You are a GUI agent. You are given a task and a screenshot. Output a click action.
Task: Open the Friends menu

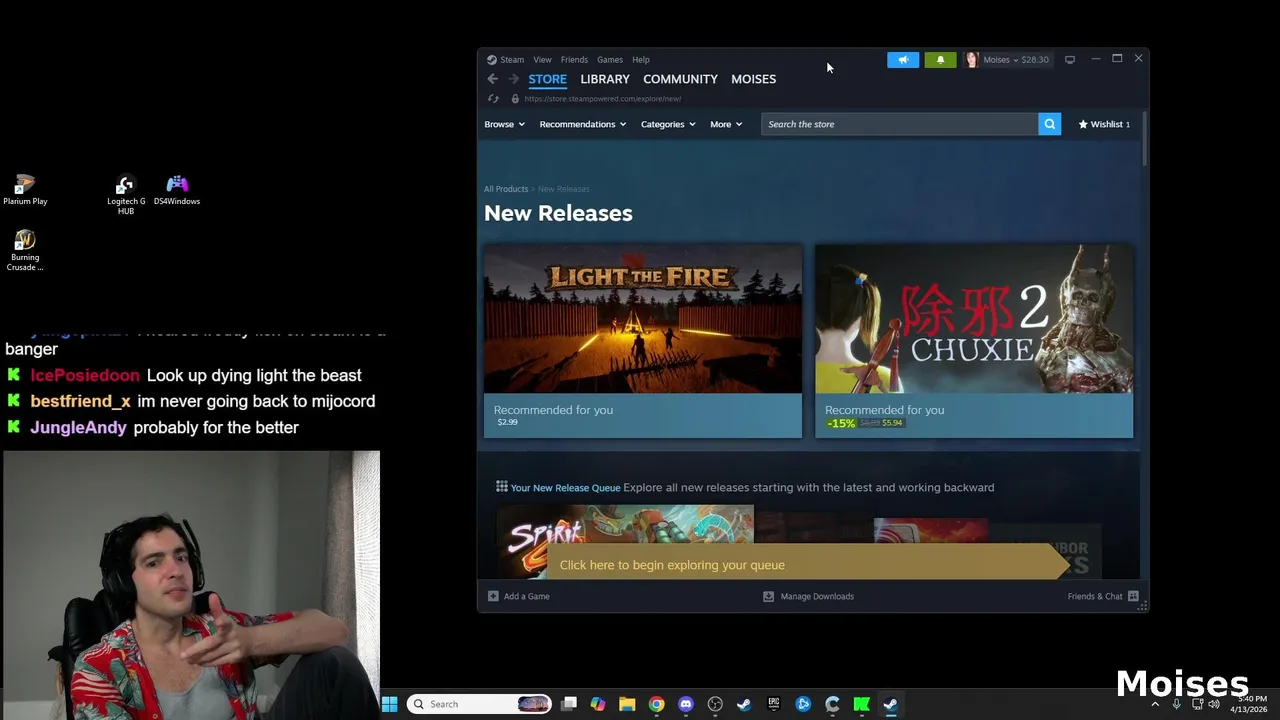coord(574,60)
